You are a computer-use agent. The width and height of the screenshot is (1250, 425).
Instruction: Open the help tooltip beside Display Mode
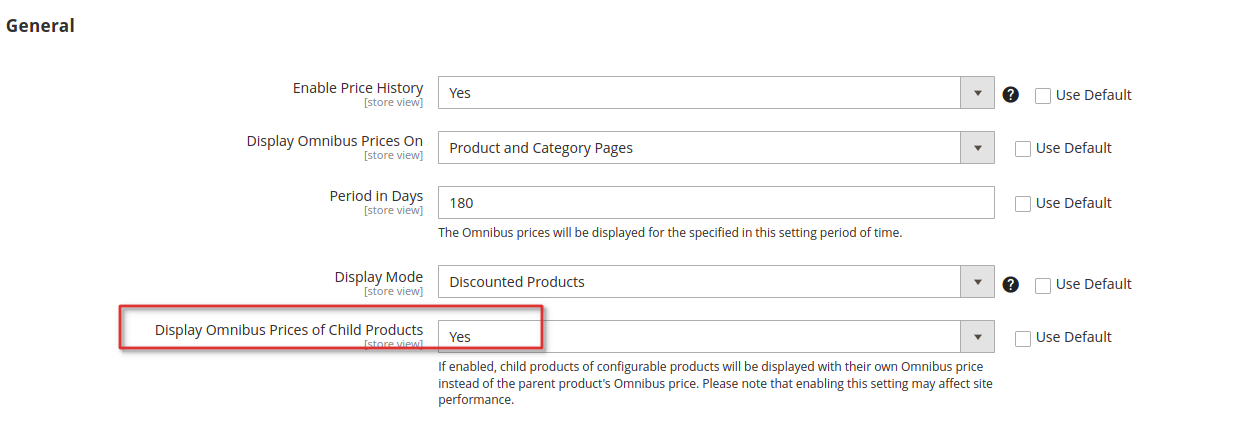pyautogui.click(x=1010, y=284)
